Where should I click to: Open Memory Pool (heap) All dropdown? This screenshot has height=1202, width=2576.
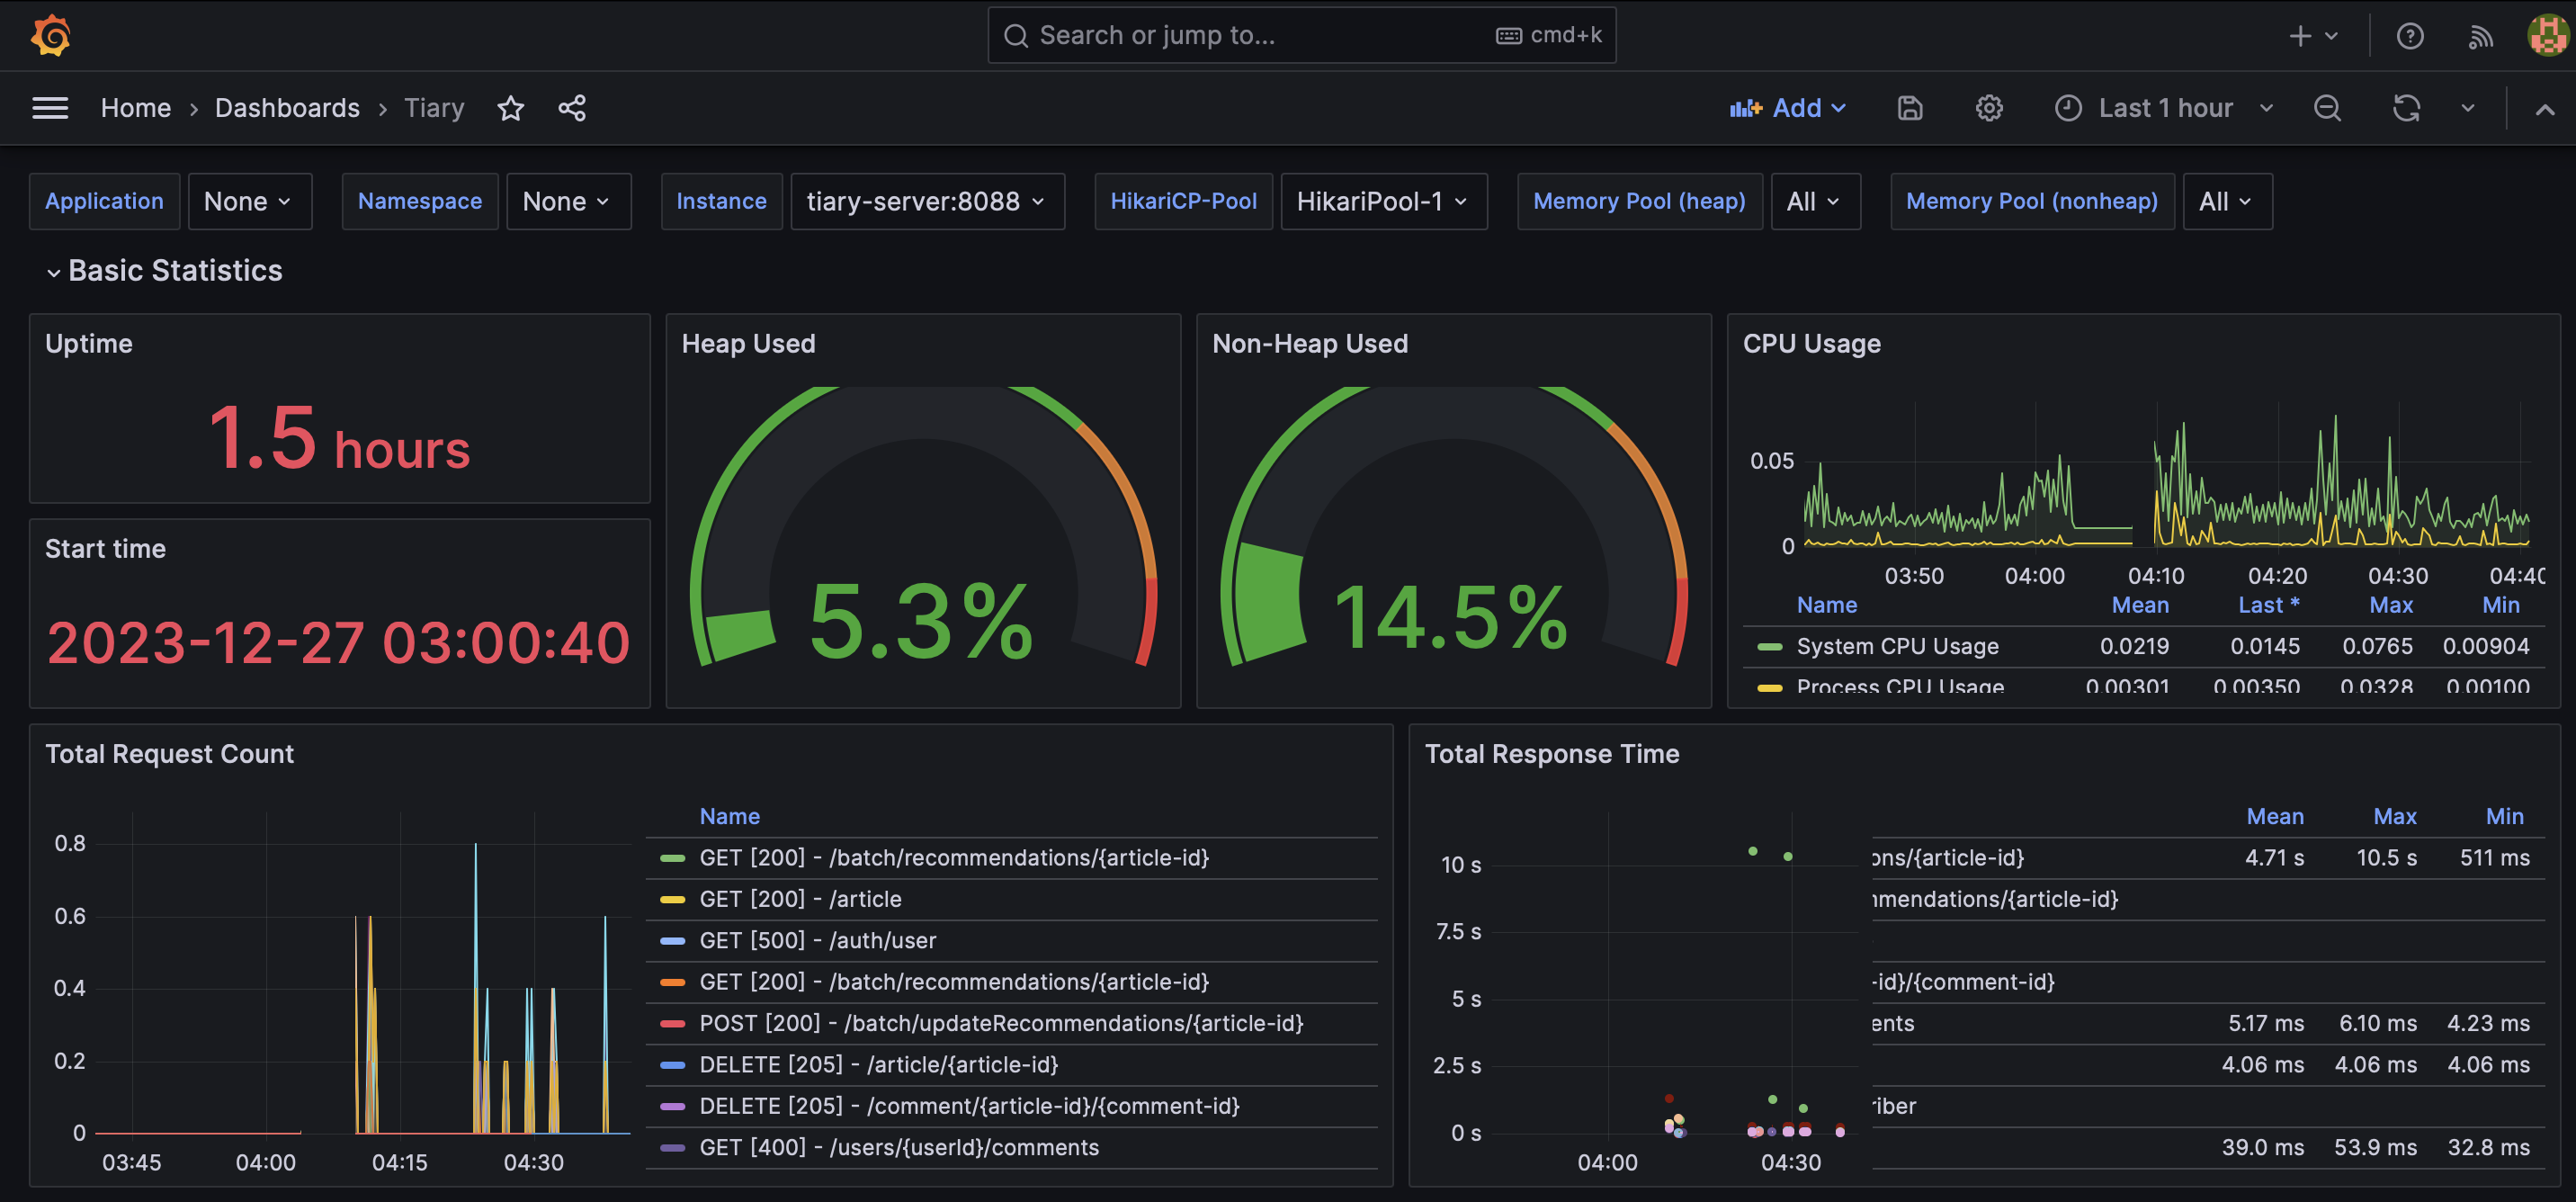coord(1815,201)
